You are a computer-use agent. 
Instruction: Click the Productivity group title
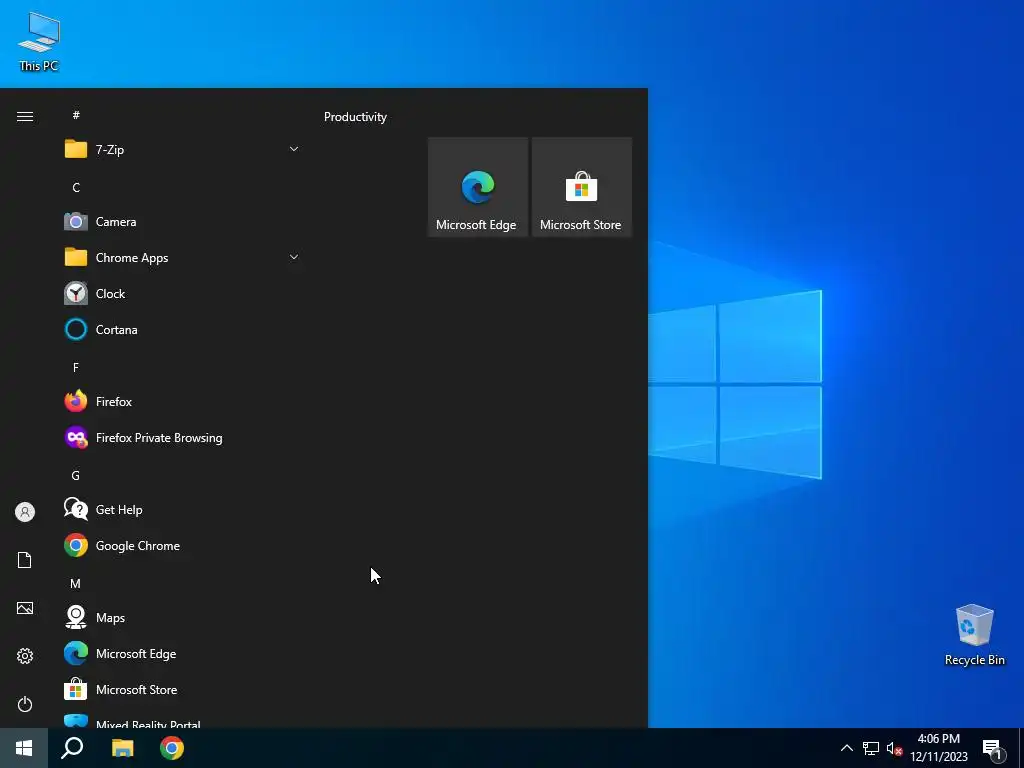pyautogui.click(x=355, y=117)
